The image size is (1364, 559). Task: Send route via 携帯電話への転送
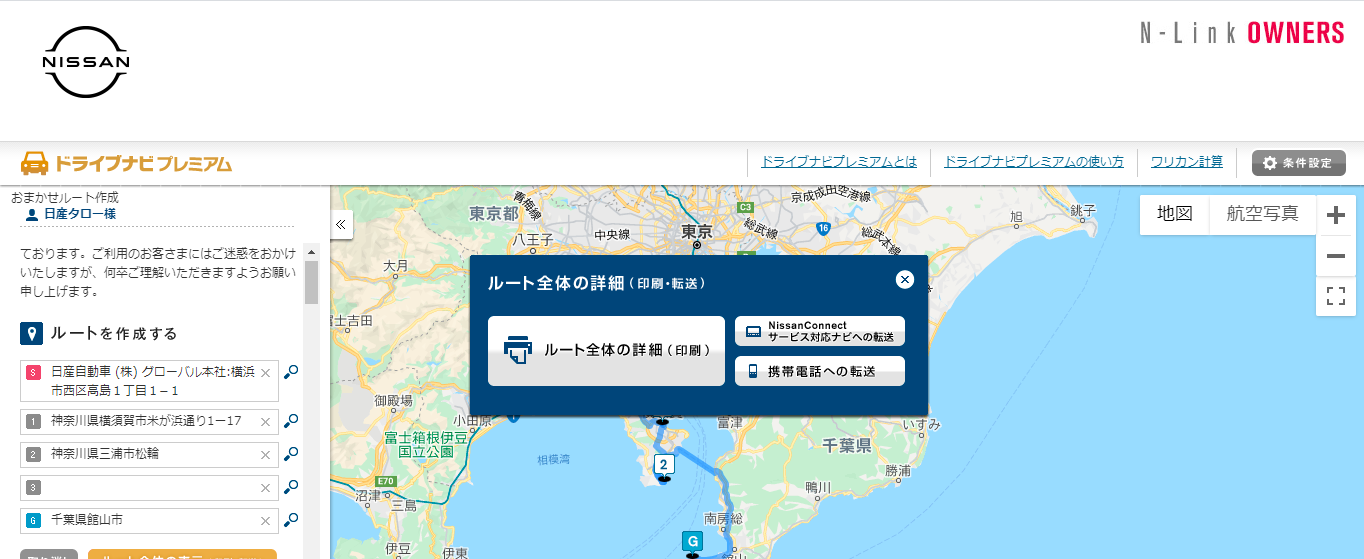point(819,371)
